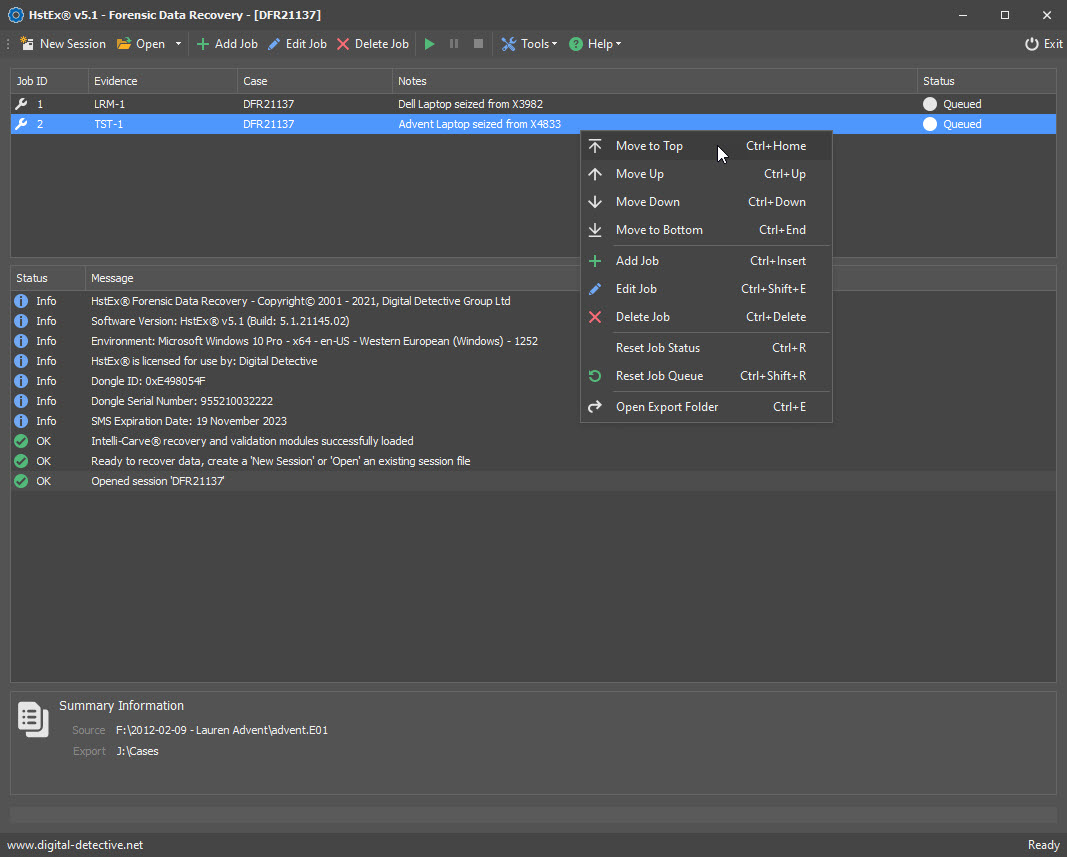Select the LRM-1 evidence cell
The width and height of the screenshot is (1067, 857).
(x=109, y=104)
